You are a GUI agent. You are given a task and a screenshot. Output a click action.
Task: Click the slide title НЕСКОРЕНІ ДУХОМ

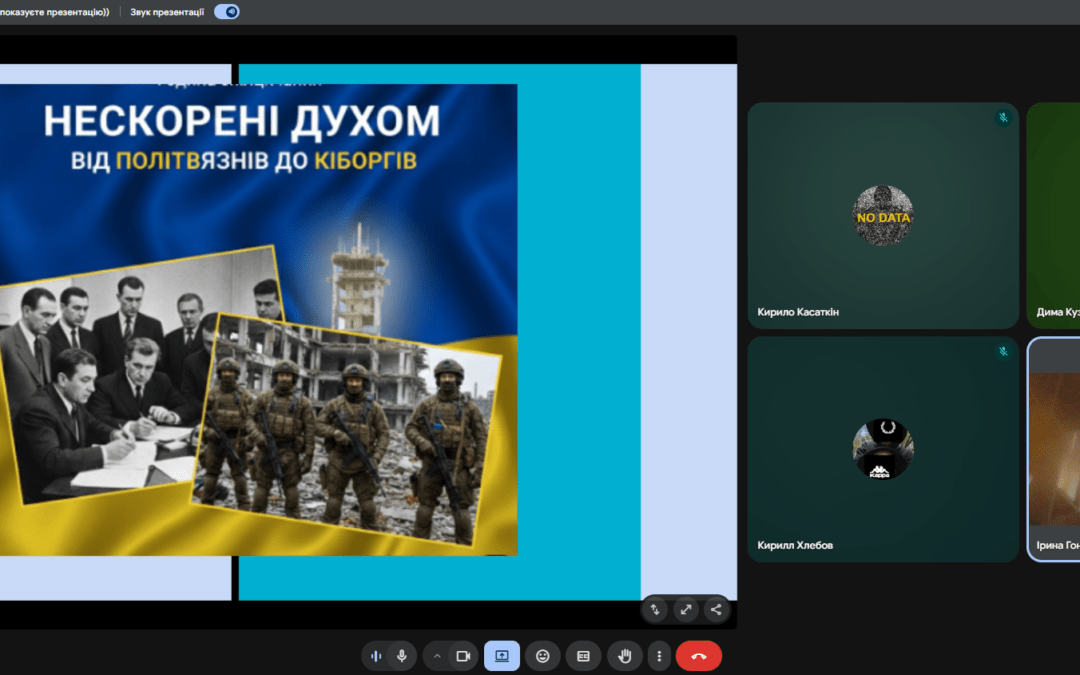pyautogui.click(x=242, y=121)
